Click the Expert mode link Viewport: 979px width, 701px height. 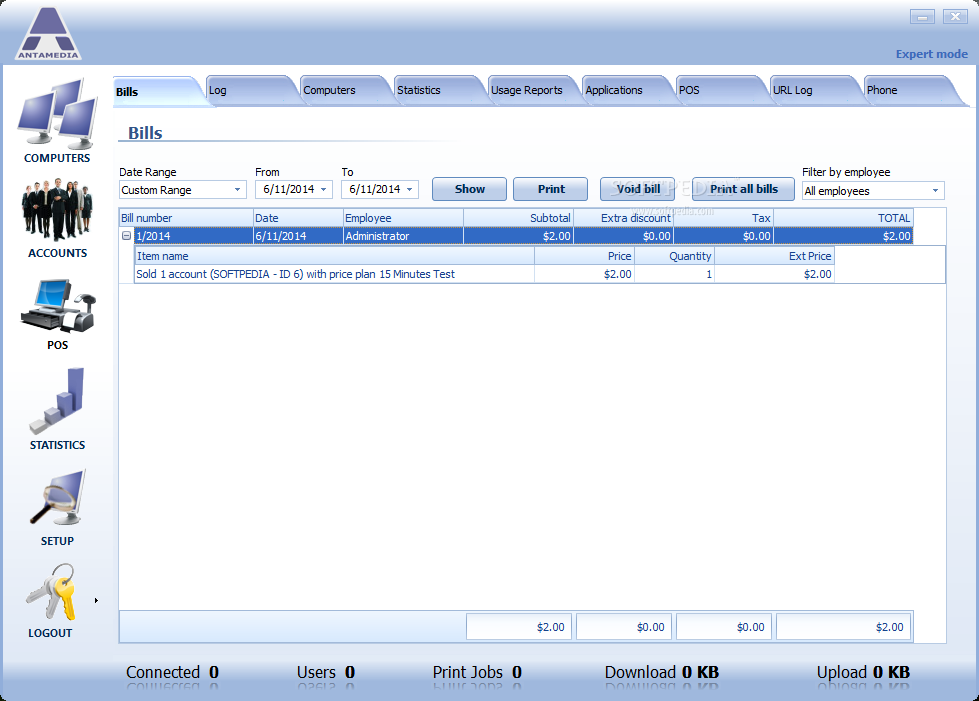click(x=932, y=54)
